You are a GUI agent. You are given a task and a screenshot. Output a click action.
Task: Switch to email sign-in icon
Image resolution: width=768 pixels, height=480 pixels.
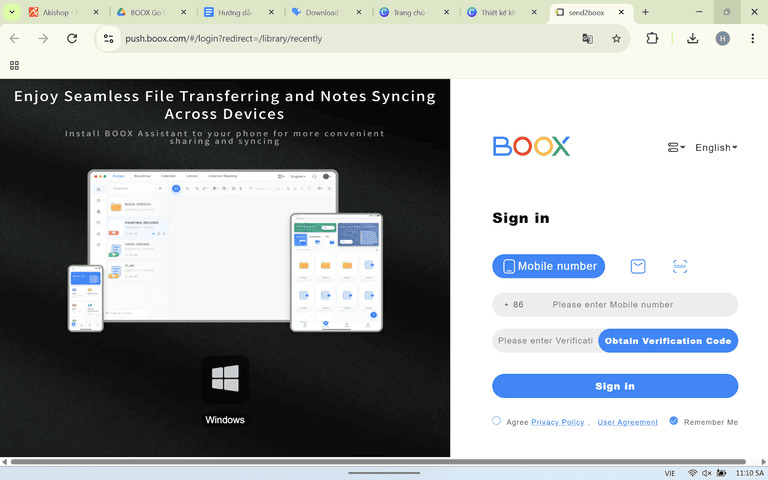(x=638, y=266)
